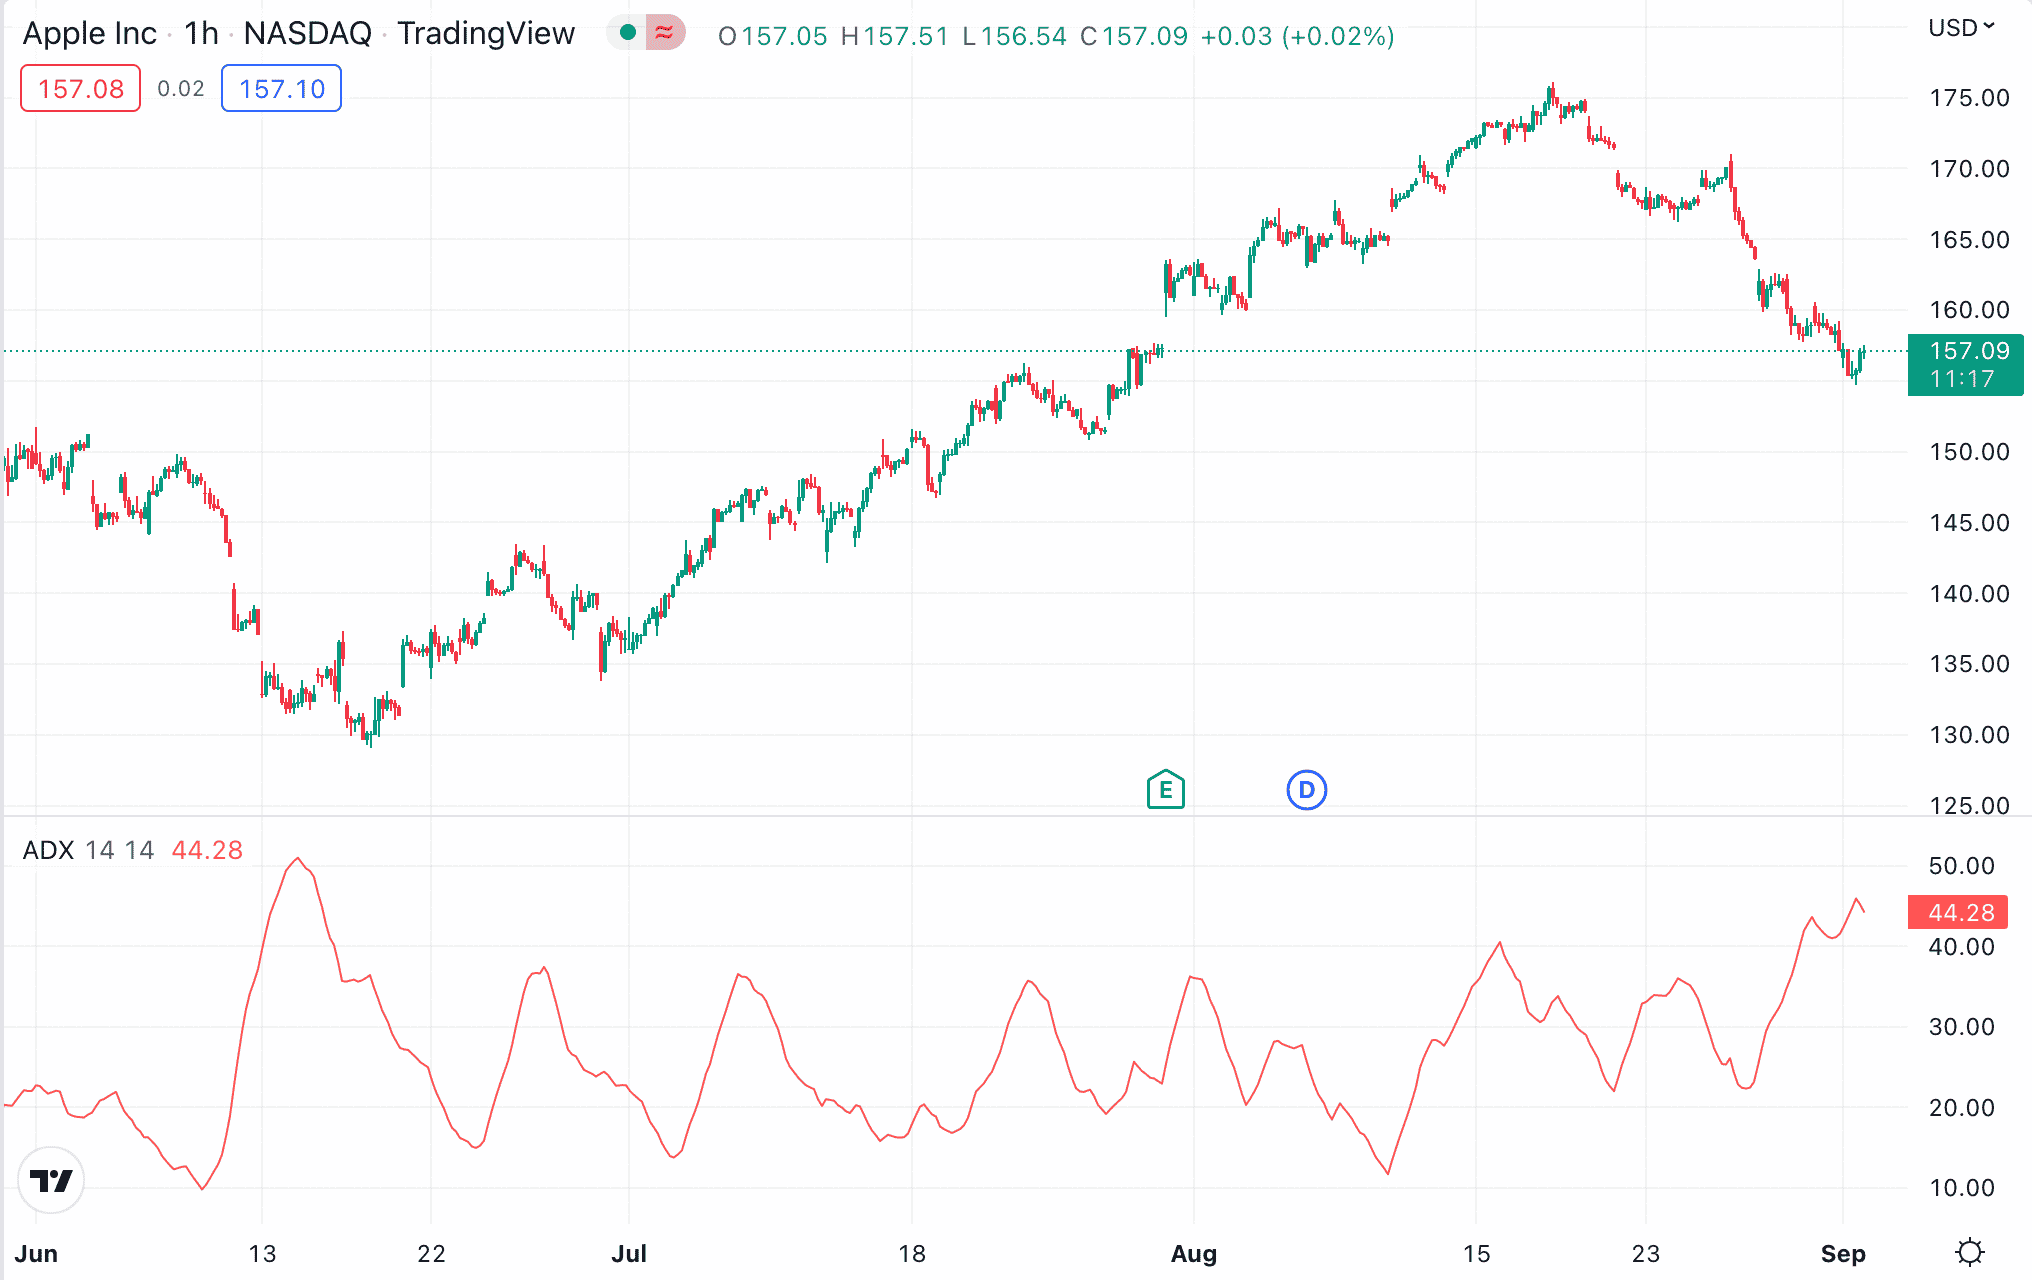Click the current price label 157.09

1966,364
